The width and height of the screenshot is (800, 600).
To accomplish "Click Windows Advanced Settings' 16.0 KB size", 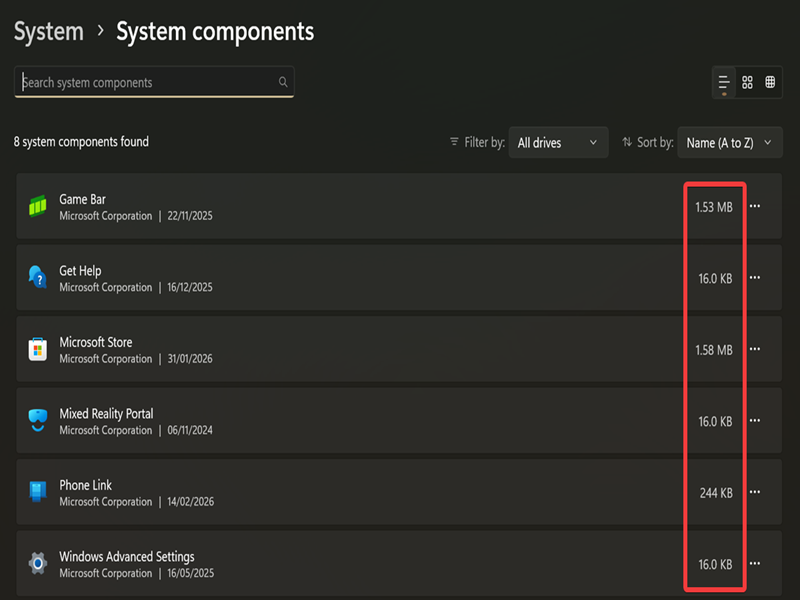I will coord(715,564).
